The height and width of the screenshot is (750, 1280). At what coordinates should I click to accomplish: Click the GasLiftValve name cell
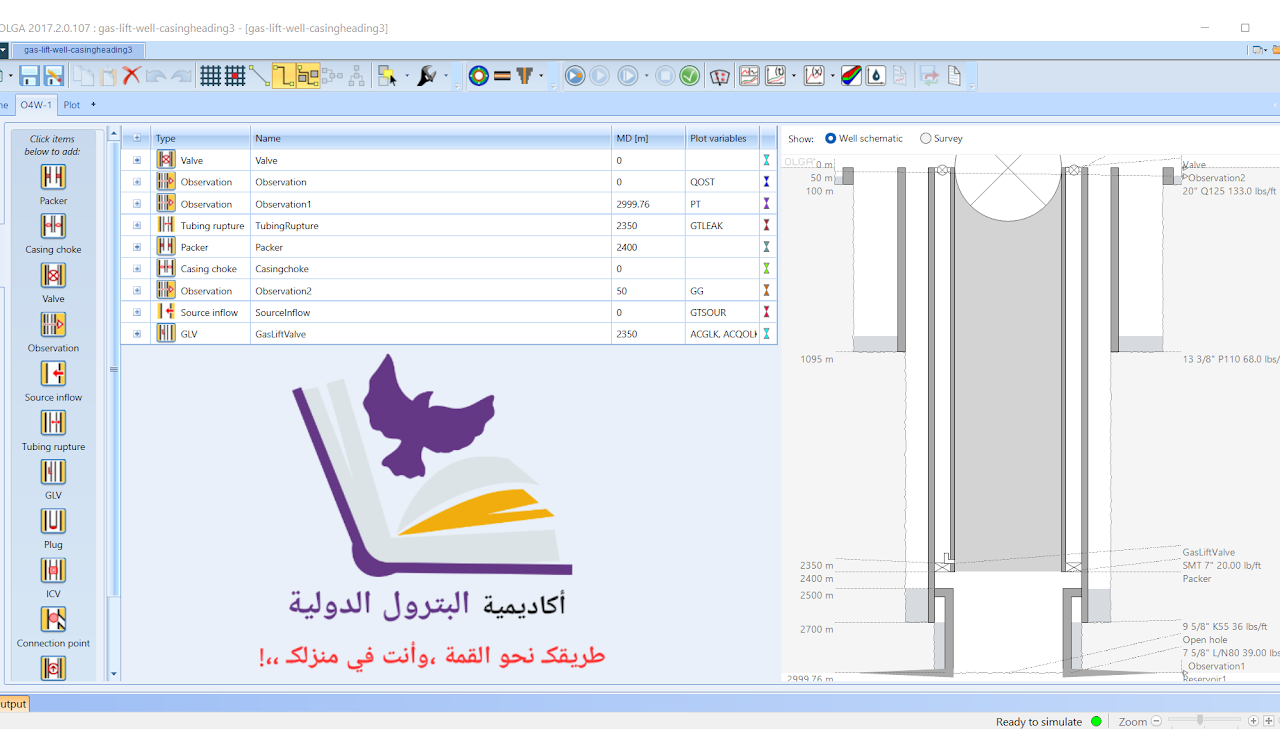click(x=431, y=334)
